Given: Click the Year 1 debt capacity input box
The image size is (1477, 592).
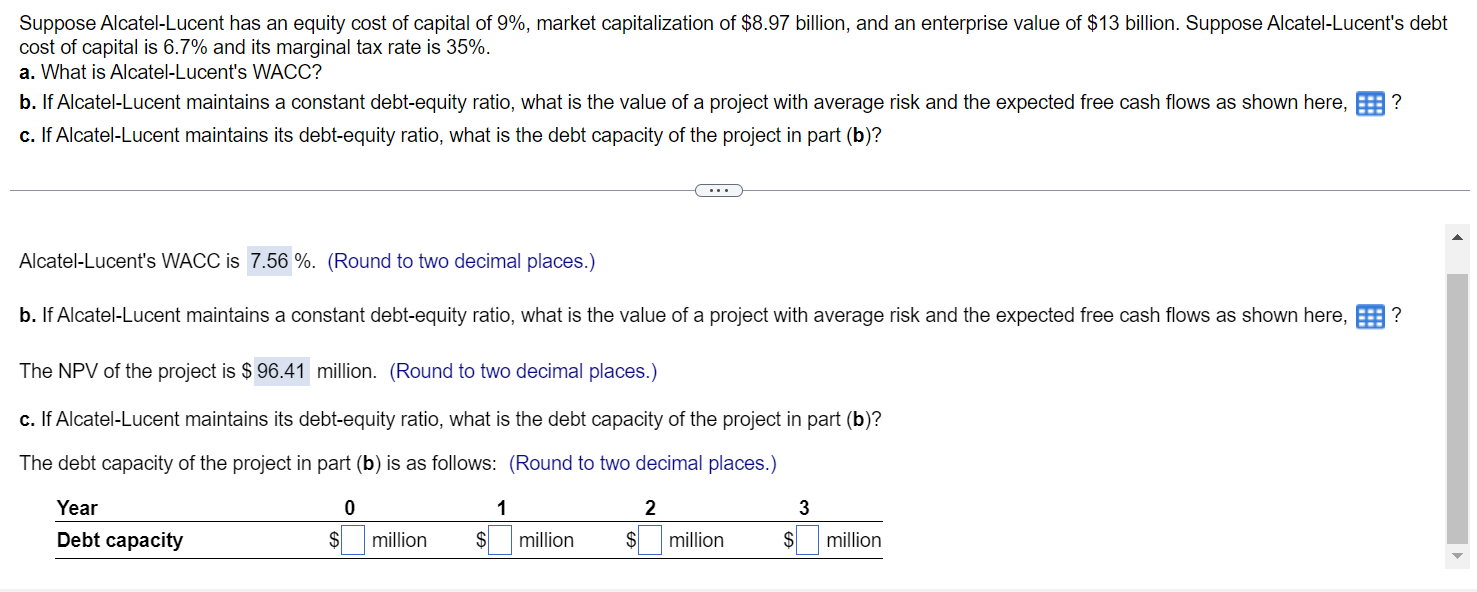Looking at the screenshot, I should (500, 541).
